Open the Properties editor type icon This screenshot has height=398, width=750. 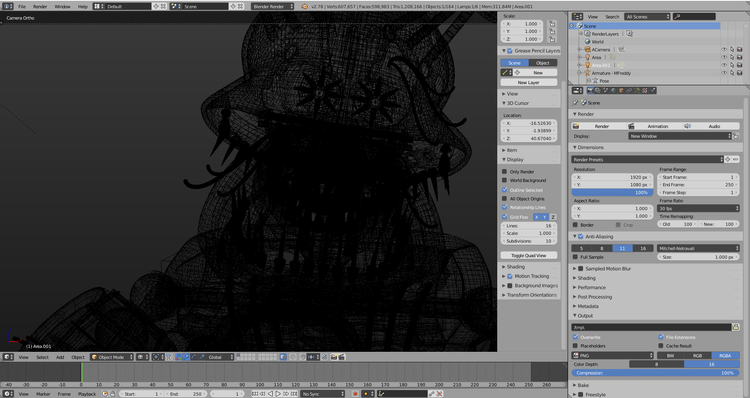[577, 90]
